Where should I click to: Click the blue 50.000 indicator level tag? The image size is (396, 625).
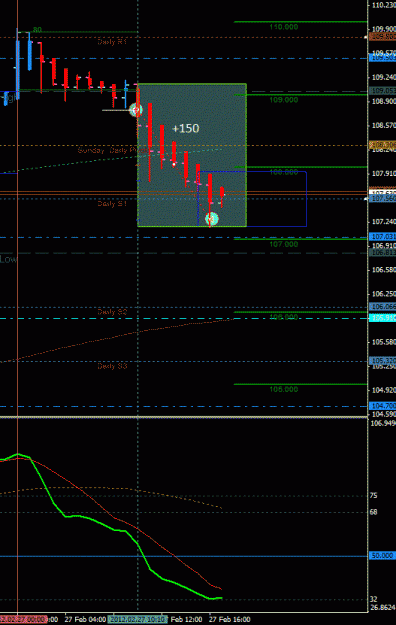point(383,555)
